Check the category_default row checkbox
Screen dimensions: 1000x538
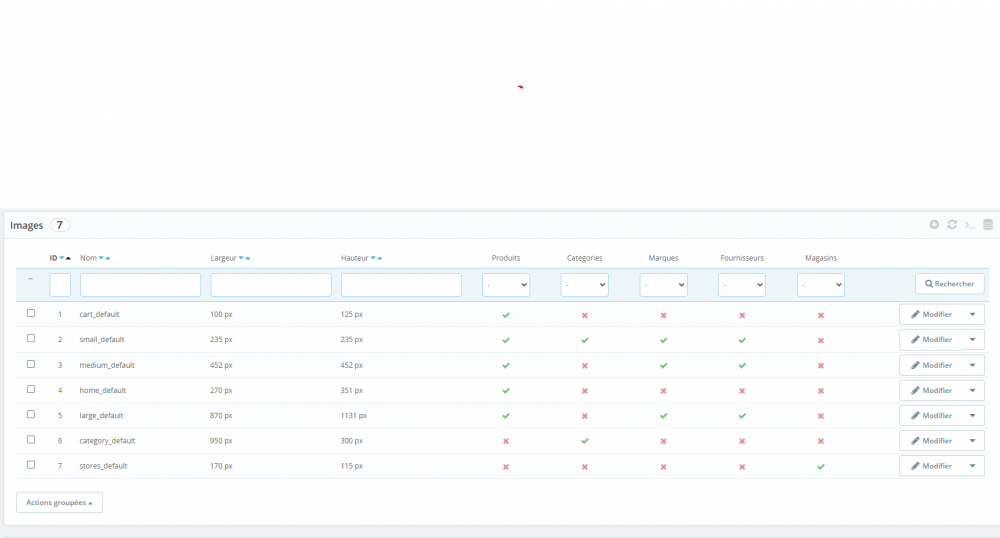coord(31,439)
